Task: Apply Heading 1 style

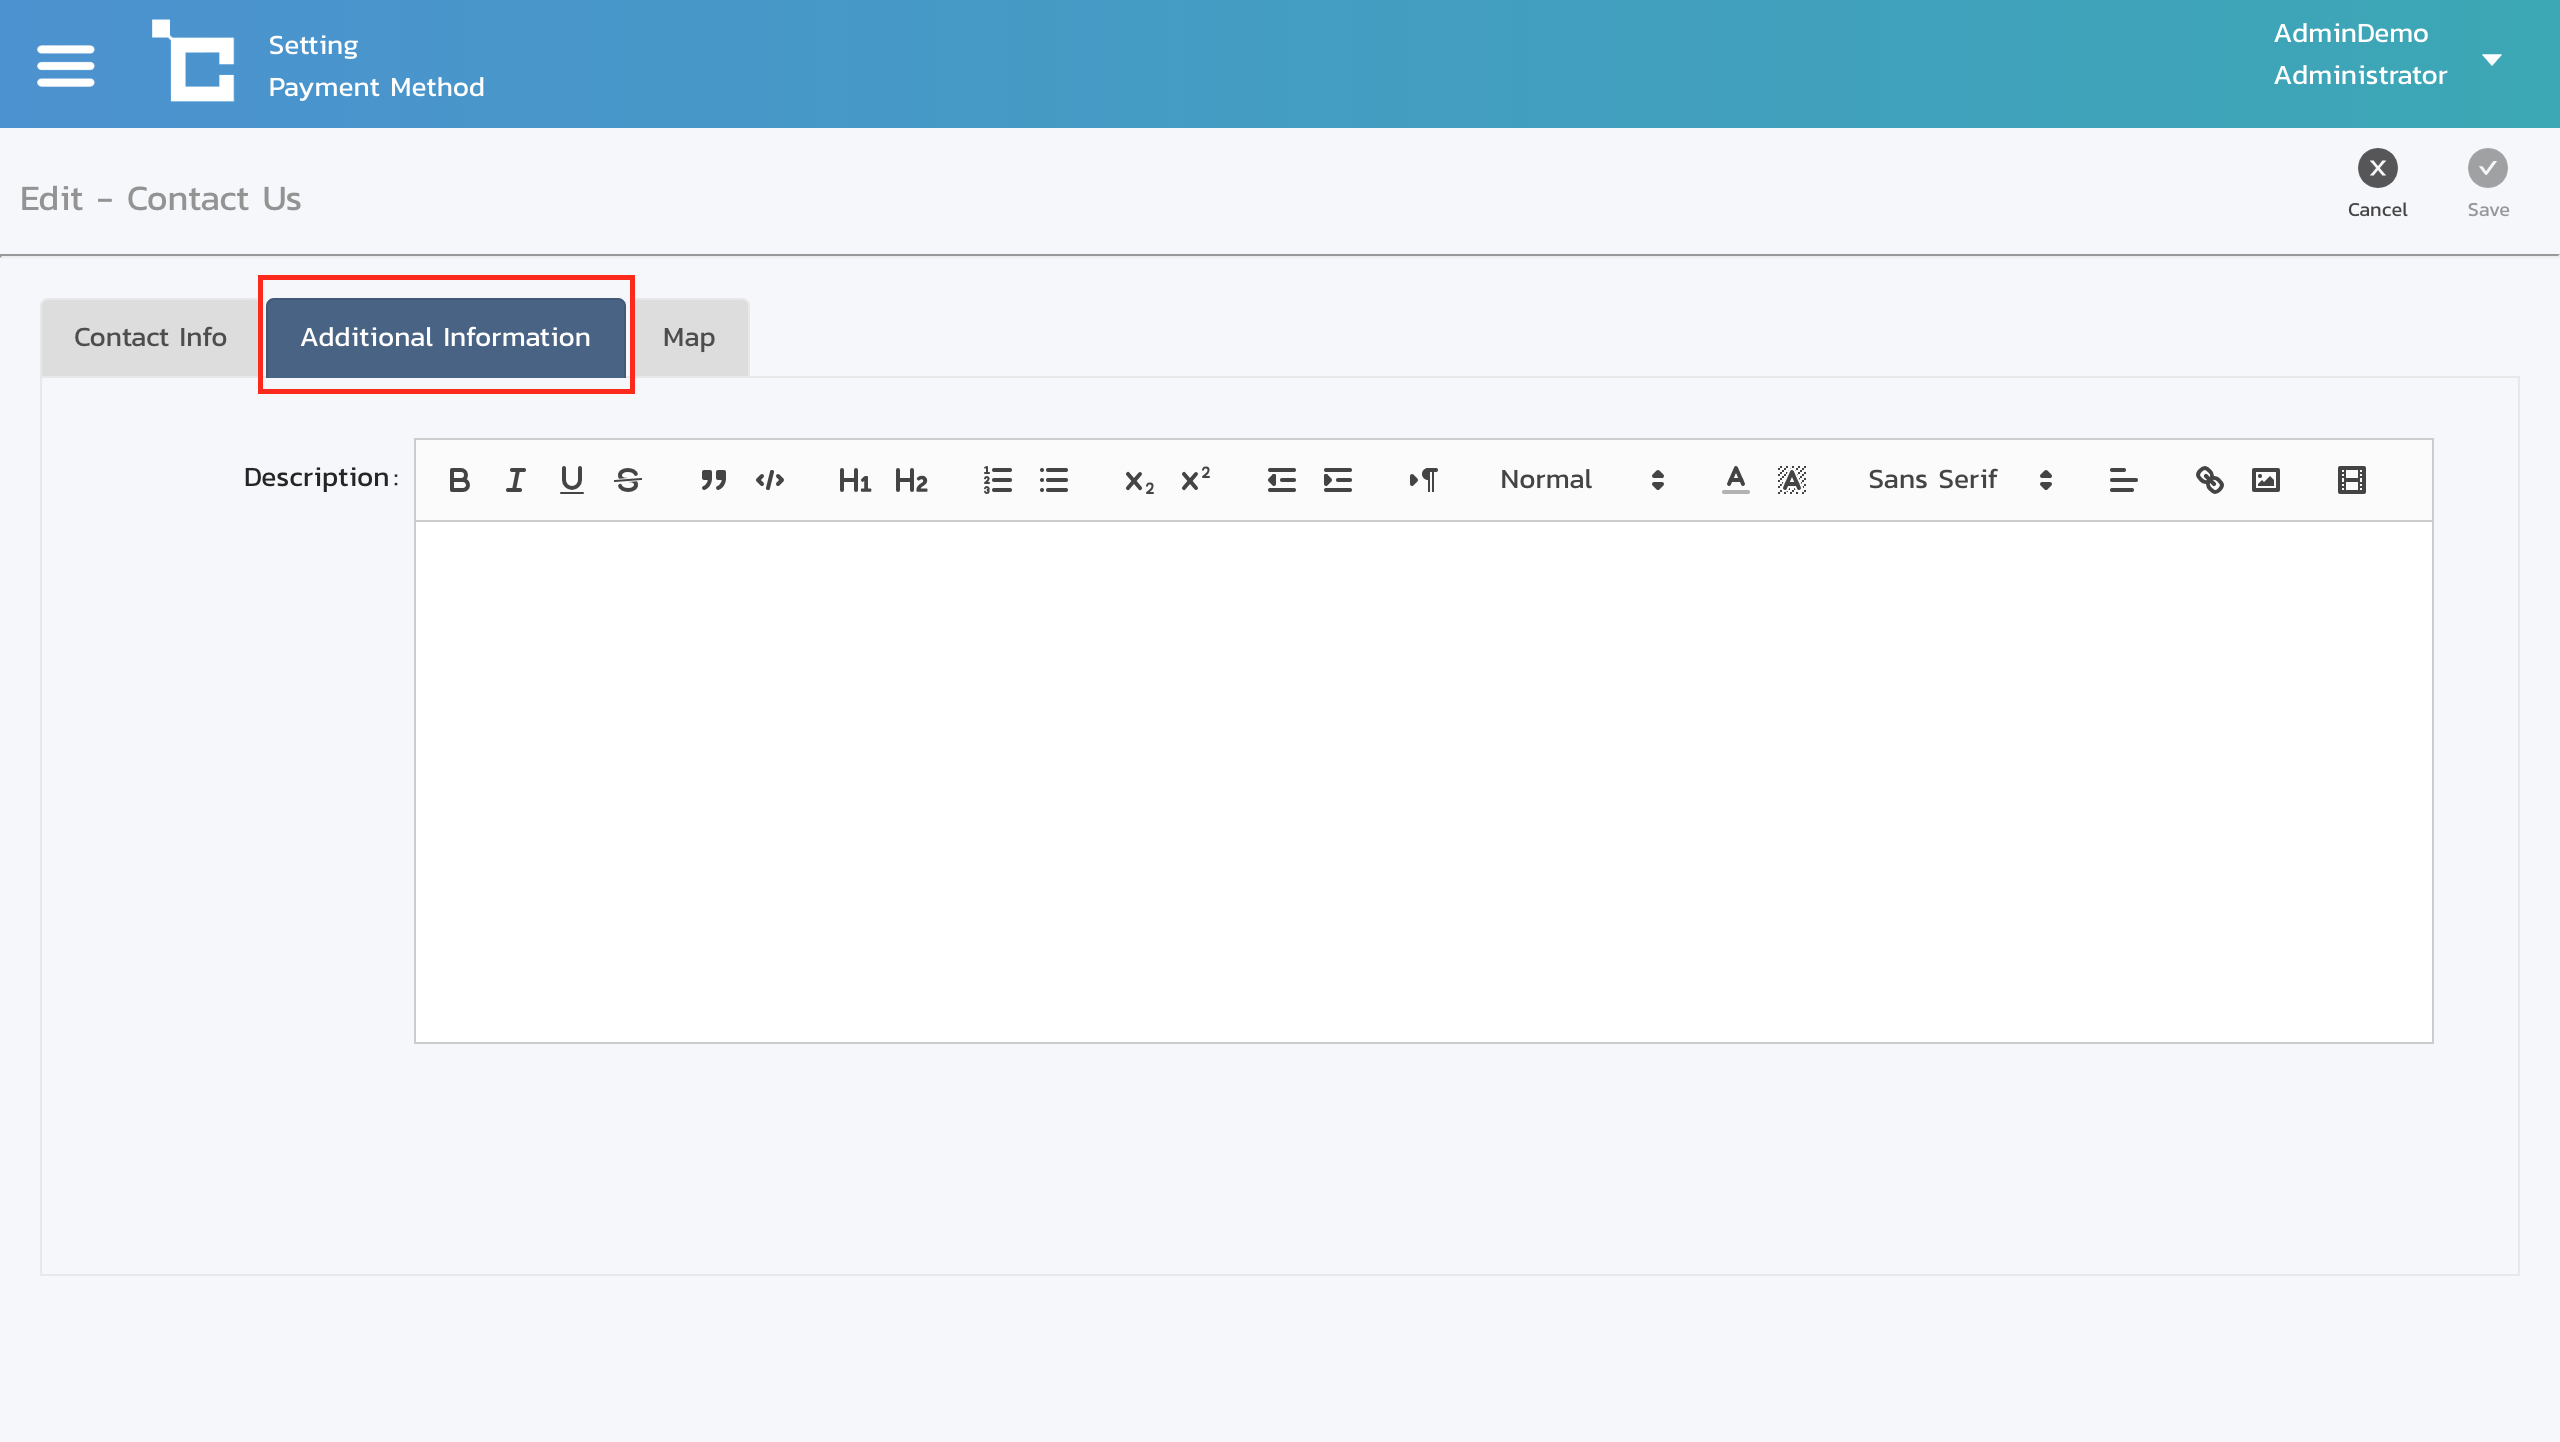Action: [x=854, y=481]
